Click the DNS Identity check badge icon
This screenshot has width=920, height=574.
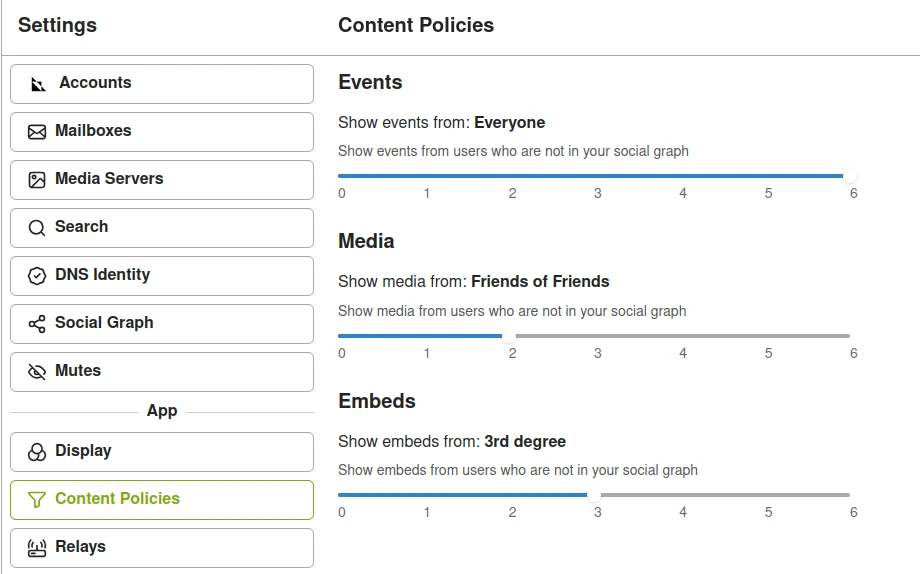pyautogui.click(x=37, y=276)
